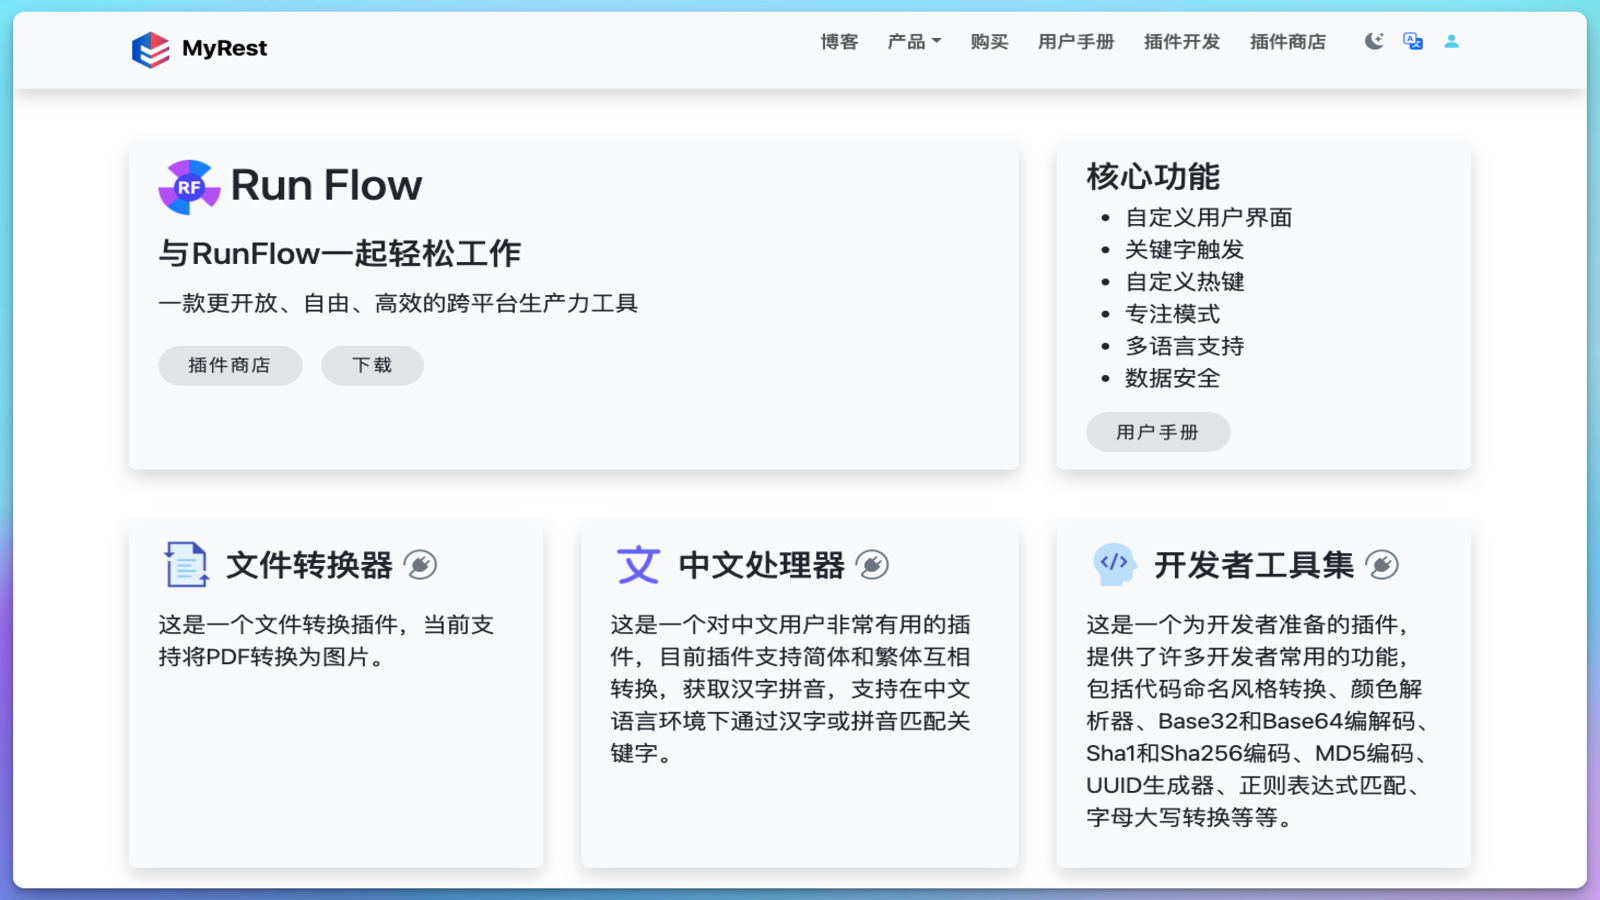Click the 文 character icon of 中文处理器

pos(637,564)
